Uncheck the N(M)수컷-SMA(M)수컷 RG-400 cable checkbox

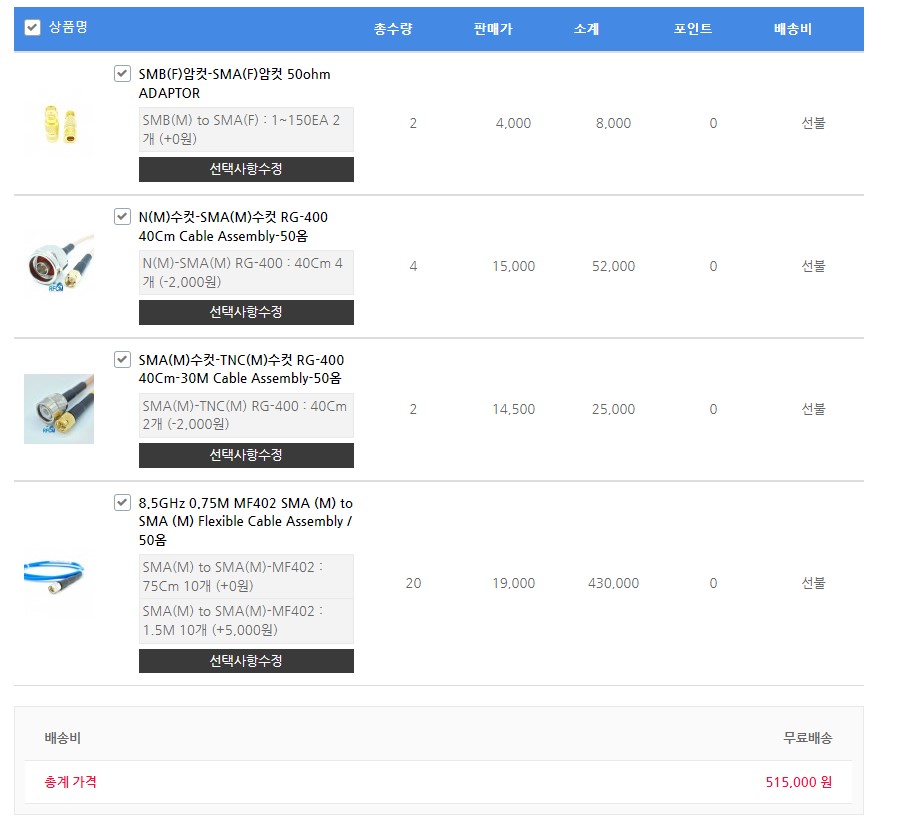tap(122, 216)
